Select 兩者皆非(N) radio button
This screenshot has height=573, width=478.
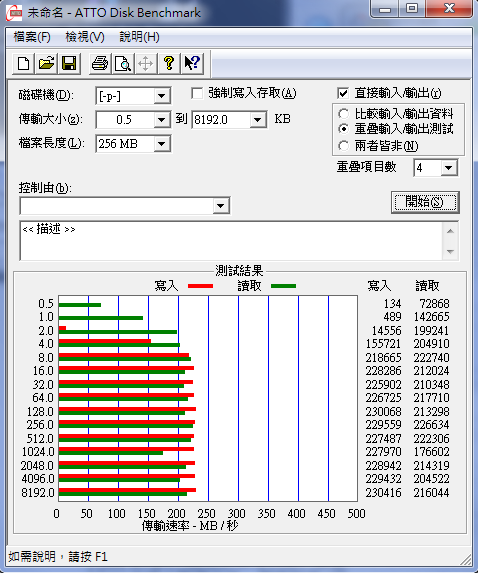click(343, 146)
